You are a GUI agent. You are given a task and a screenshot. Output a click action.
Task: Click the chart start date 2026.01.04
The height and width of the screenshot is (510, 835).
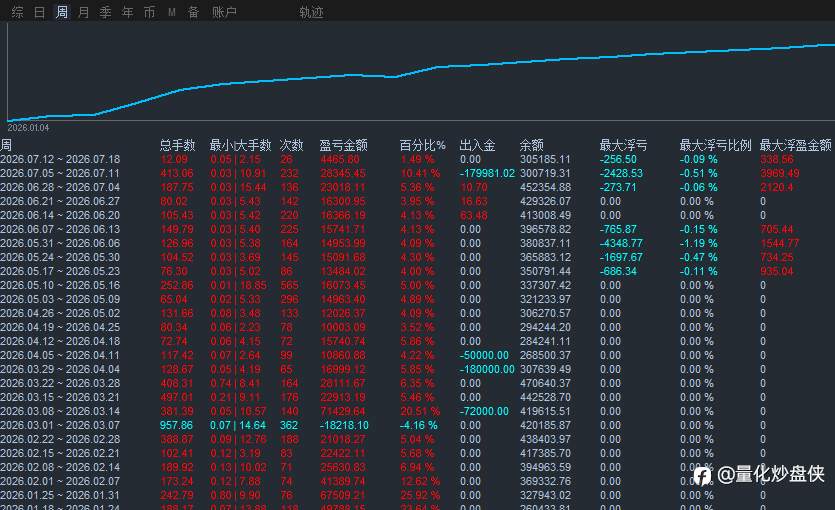tap(28, 128)
